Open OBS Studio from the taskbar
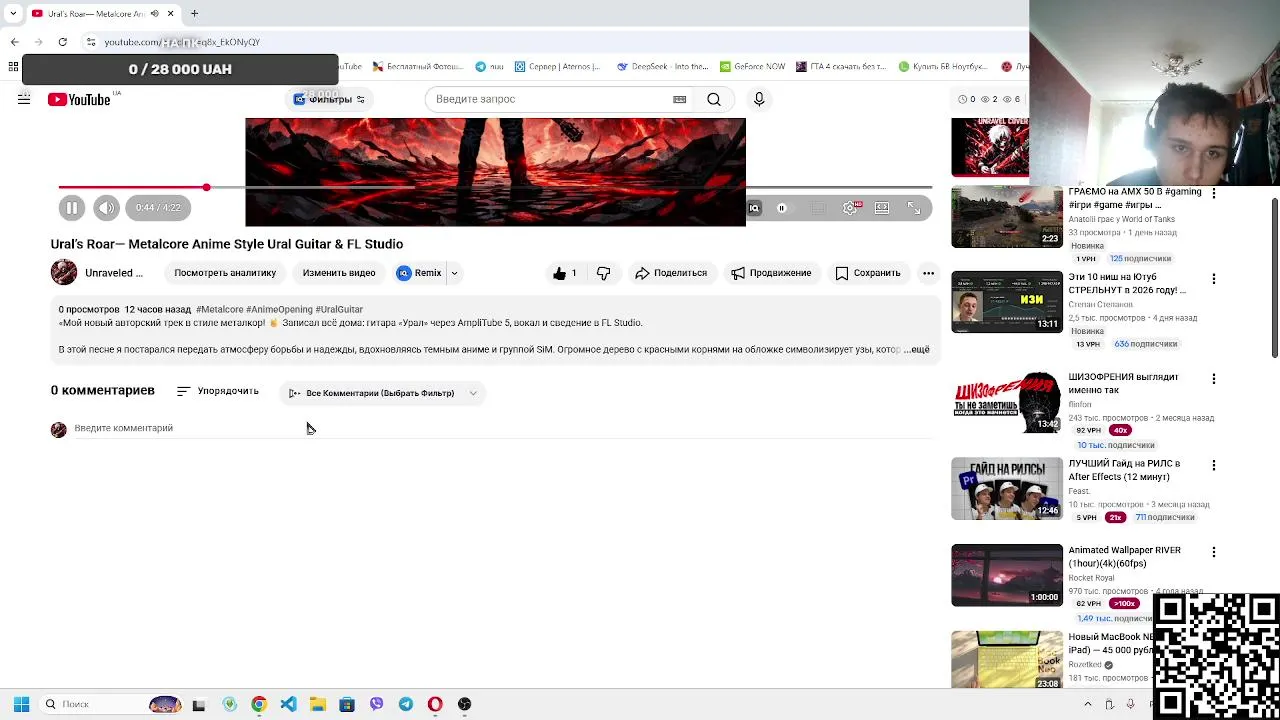Viewport: 1280px width, 720px height. [x=464, y=704]
